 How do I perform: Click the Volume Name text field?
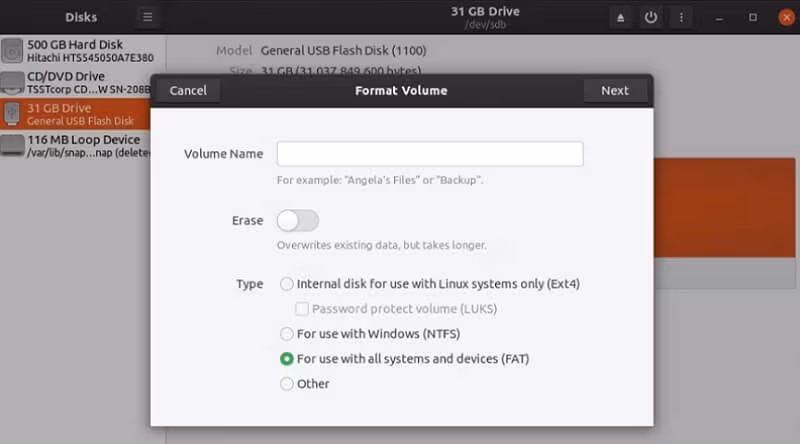click(430, 154)
